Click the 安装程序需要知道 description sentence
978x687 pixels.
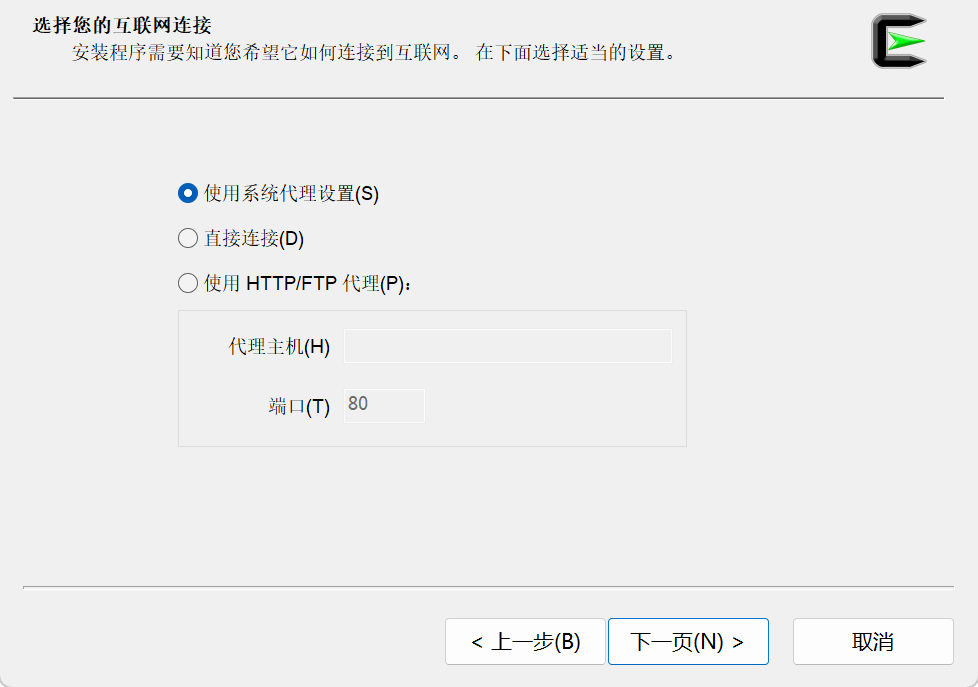268,52
